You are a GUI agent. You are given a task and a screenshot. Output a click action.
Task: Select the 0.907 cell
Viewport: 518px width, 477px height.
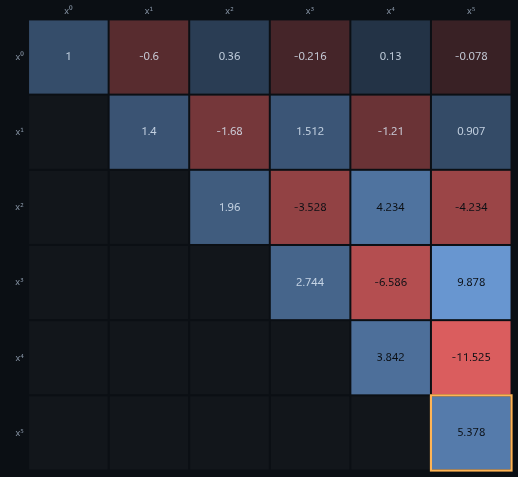[x=471, y=132]
